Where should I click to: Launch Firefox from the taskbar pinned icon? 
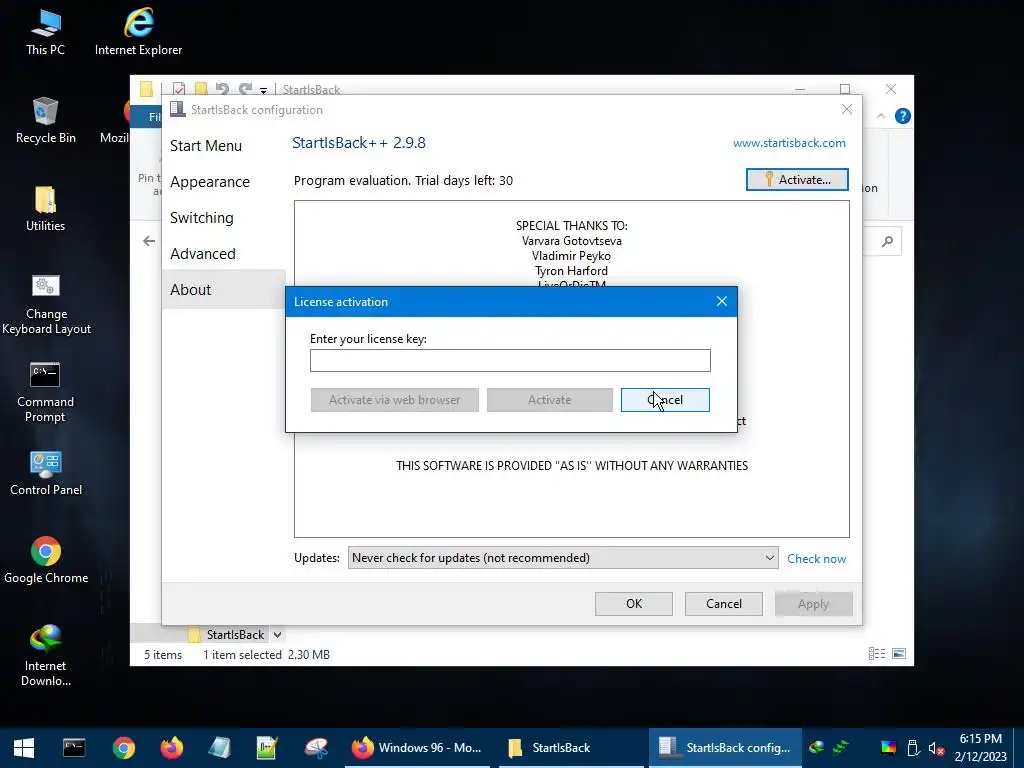(x=172, y=748)
